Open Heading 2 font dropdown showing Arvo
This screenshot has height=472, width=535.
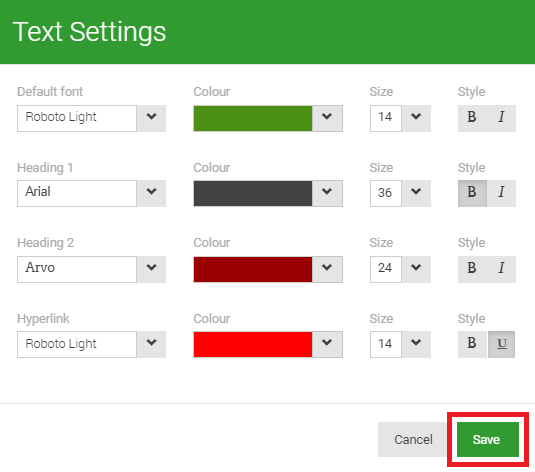point(151,269)
